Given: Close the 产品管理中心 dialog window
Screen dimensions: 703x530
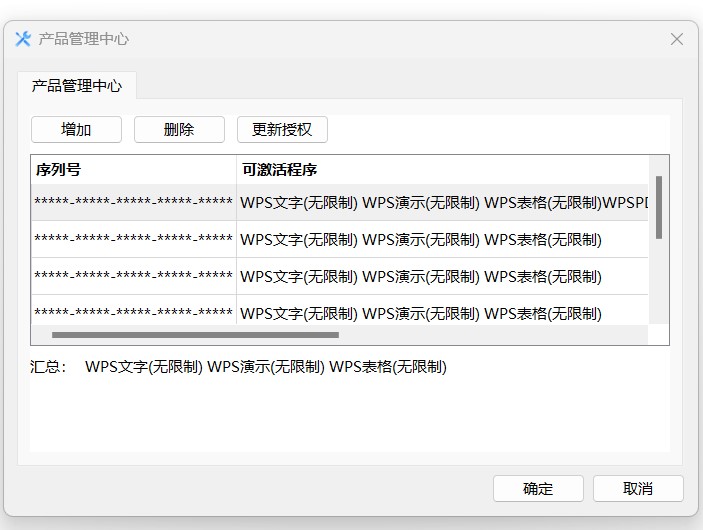Looking at the screenshot, I should [676, 39].
